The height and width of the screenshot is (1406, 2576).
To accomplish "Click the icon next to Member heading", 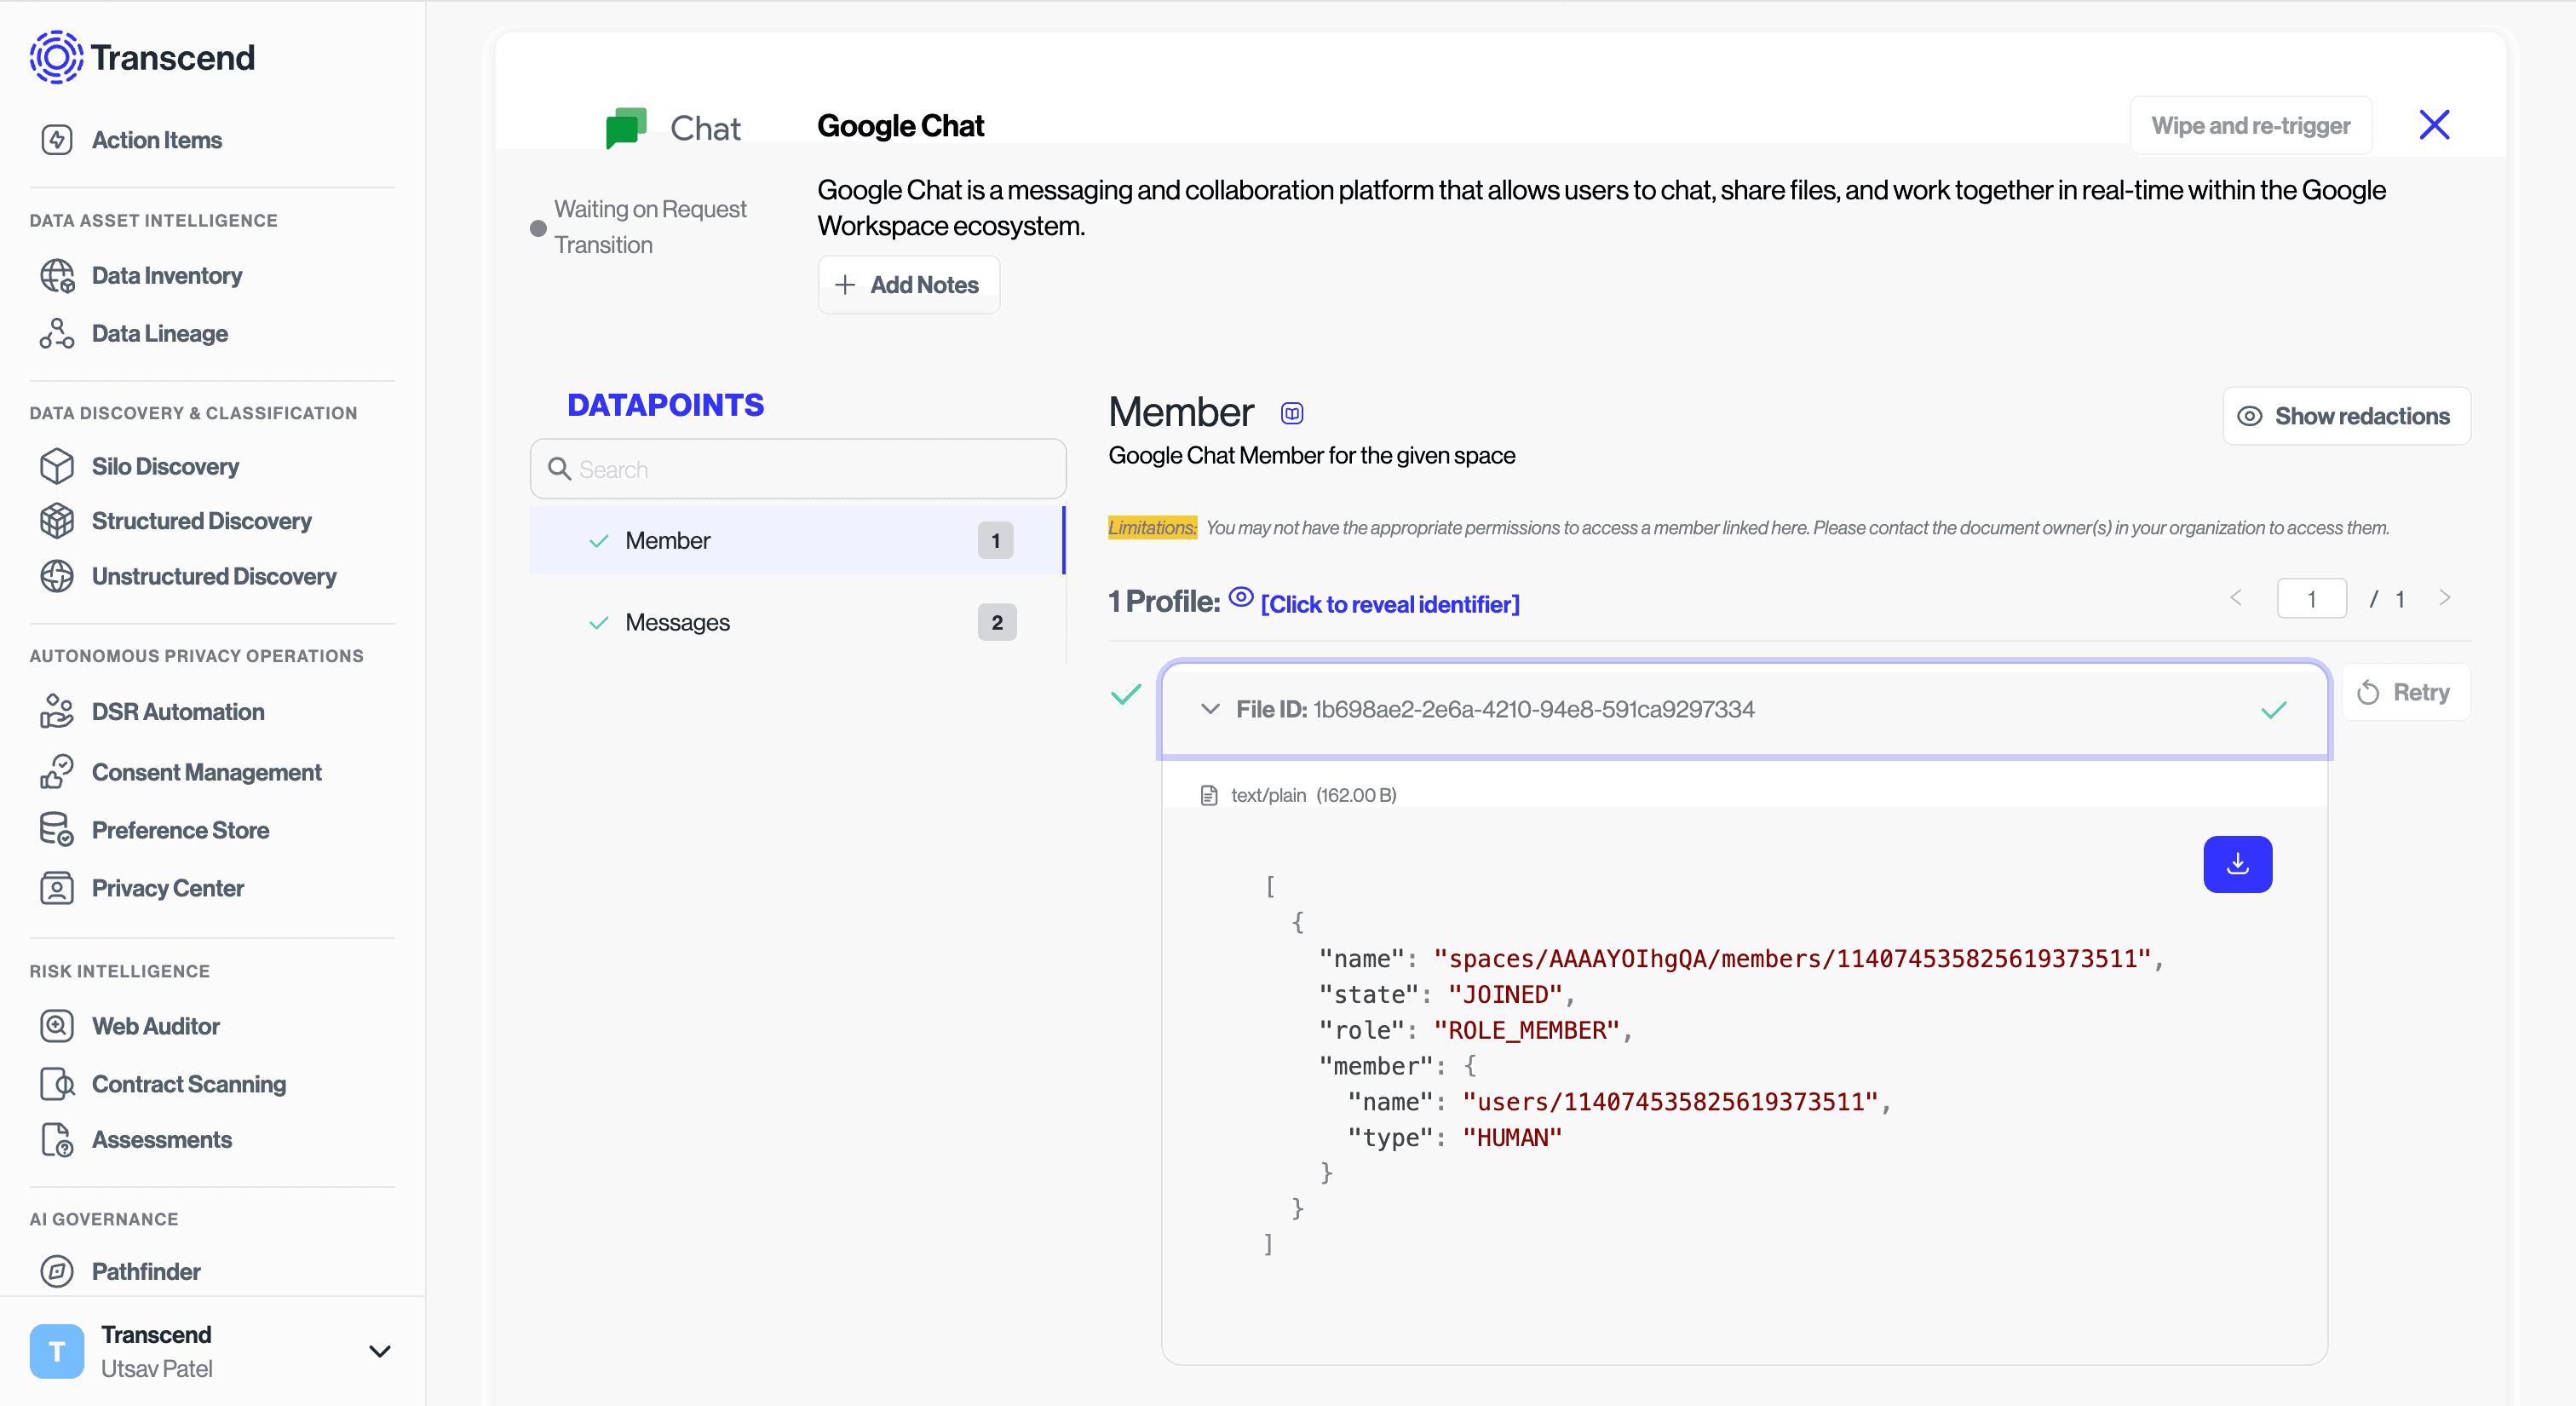I will (1291, 414).
